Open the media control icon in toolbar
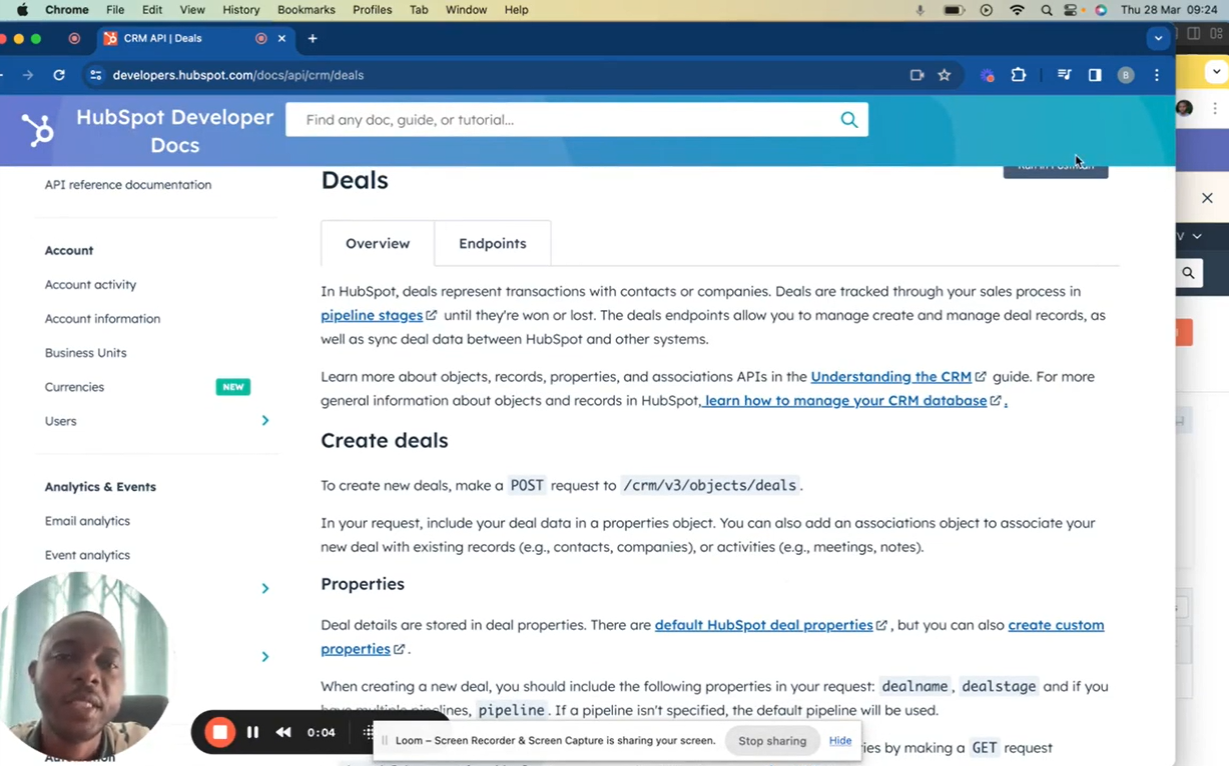1229x766 pixels. pyautogui.click(x=1064, y=75)
